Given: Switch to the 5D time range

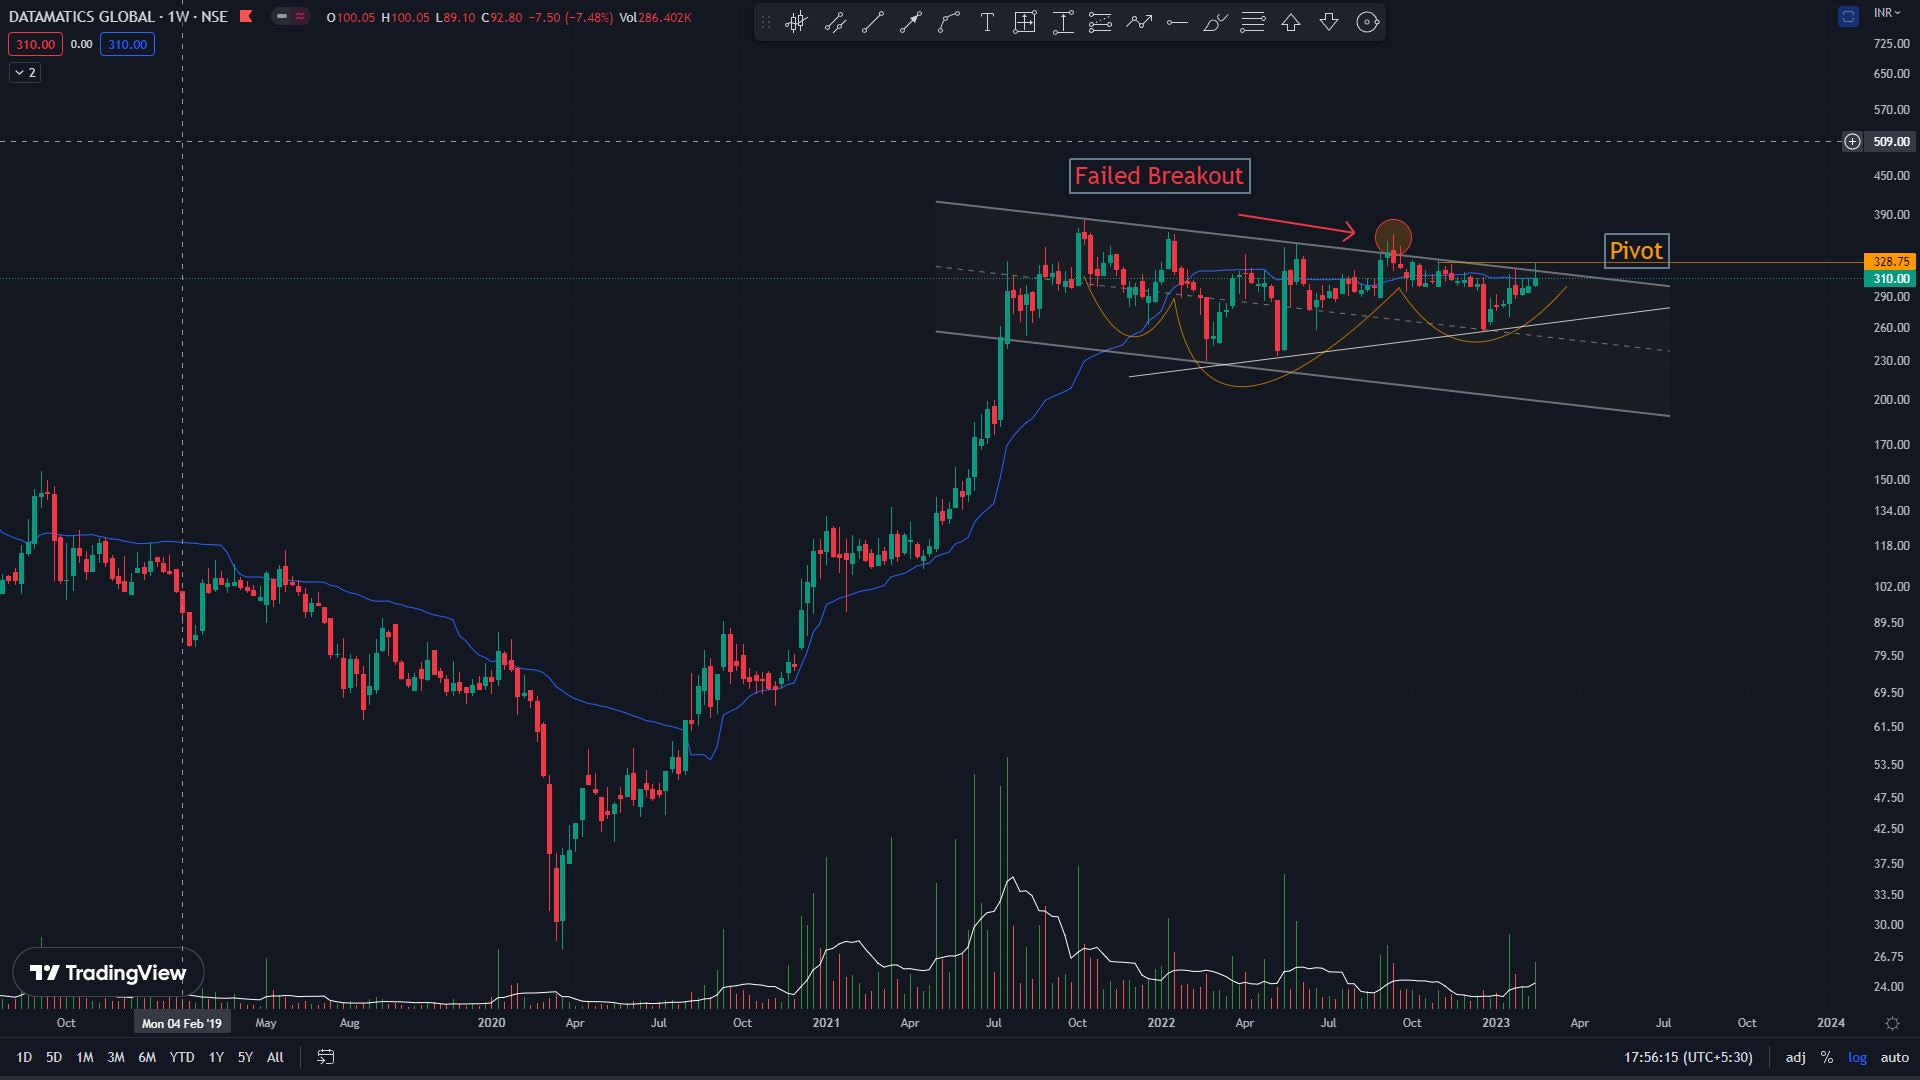Looking at the screenshot, I should pyautogui.click(x=54, y=1057).
